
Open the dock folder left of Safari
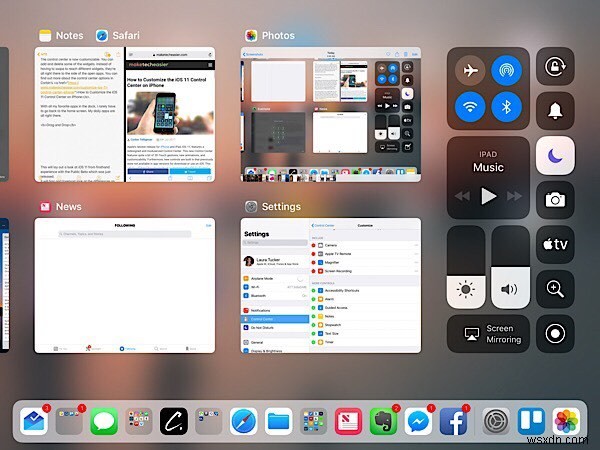pos(209,421)
